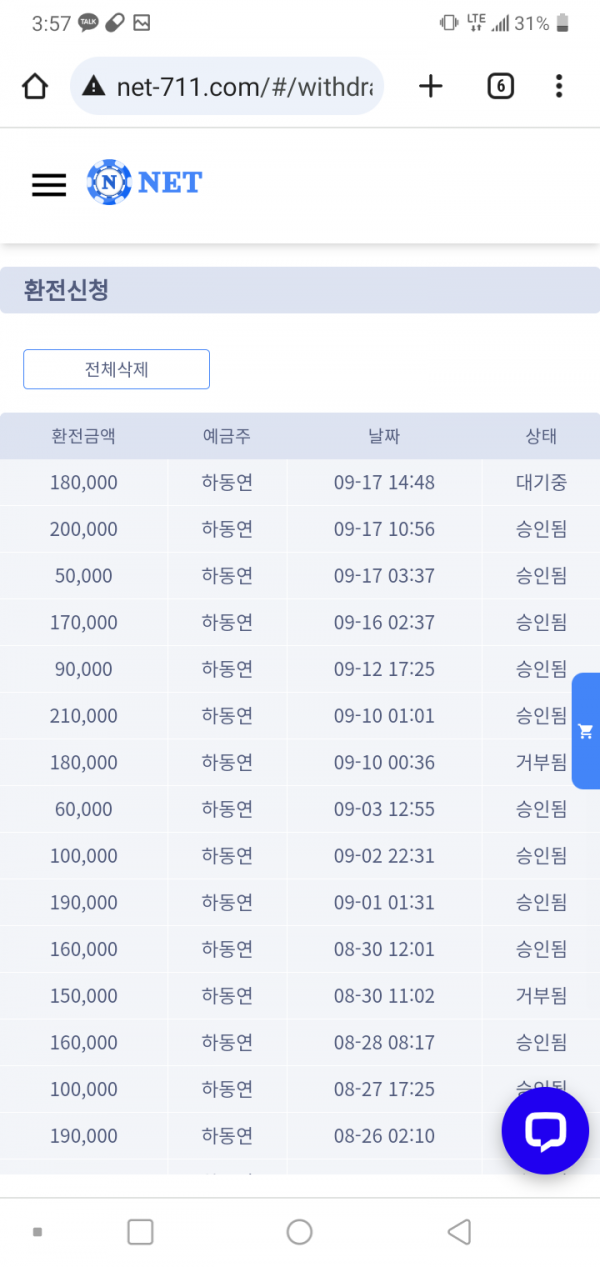Viewport: 600px width, 1267px height.
Task: Tap the 날짜 column header
Action: pos(384,436)
